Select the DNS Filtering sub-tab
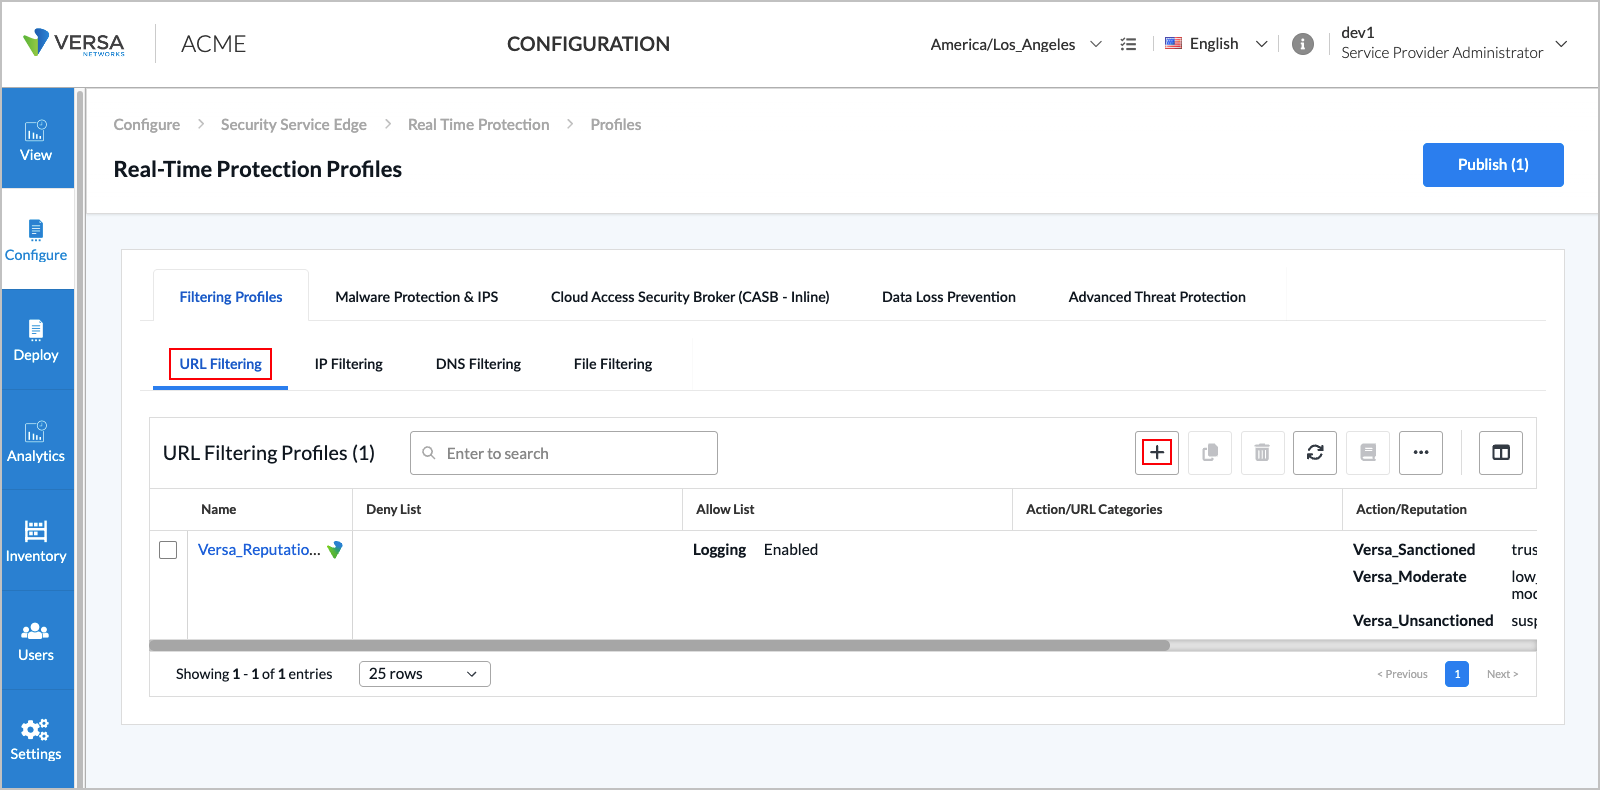Screen dimensions: 1600x790 point(478,364)
